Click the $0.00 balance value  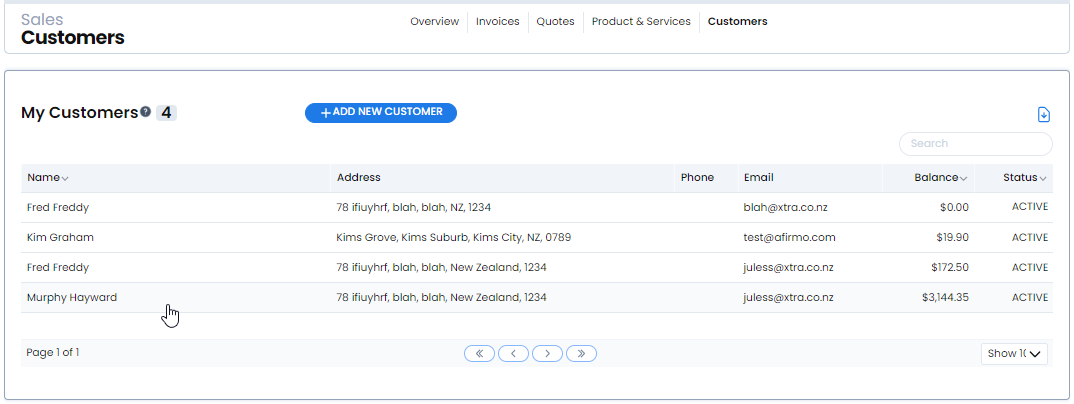(x=955, y=207)
